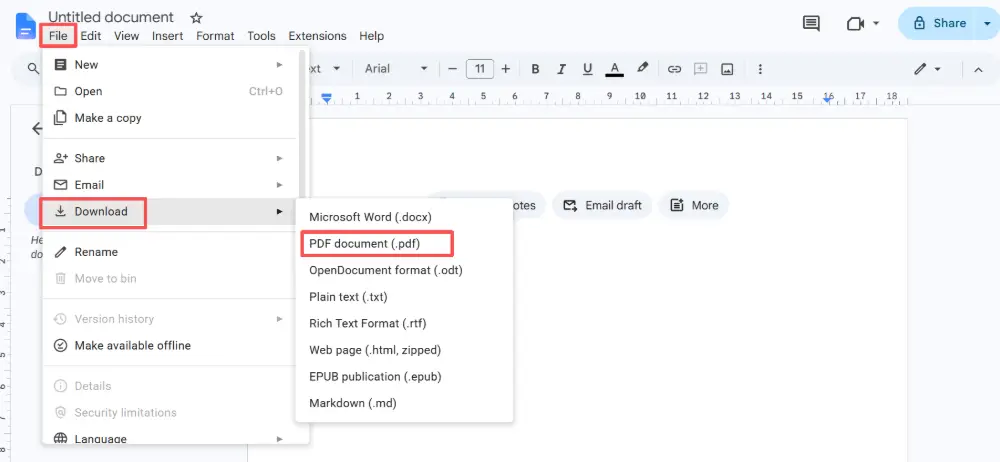Open the Share dropdown arrow
Viewport: 1000px width, 462px height.
click(x=987, y=24)
